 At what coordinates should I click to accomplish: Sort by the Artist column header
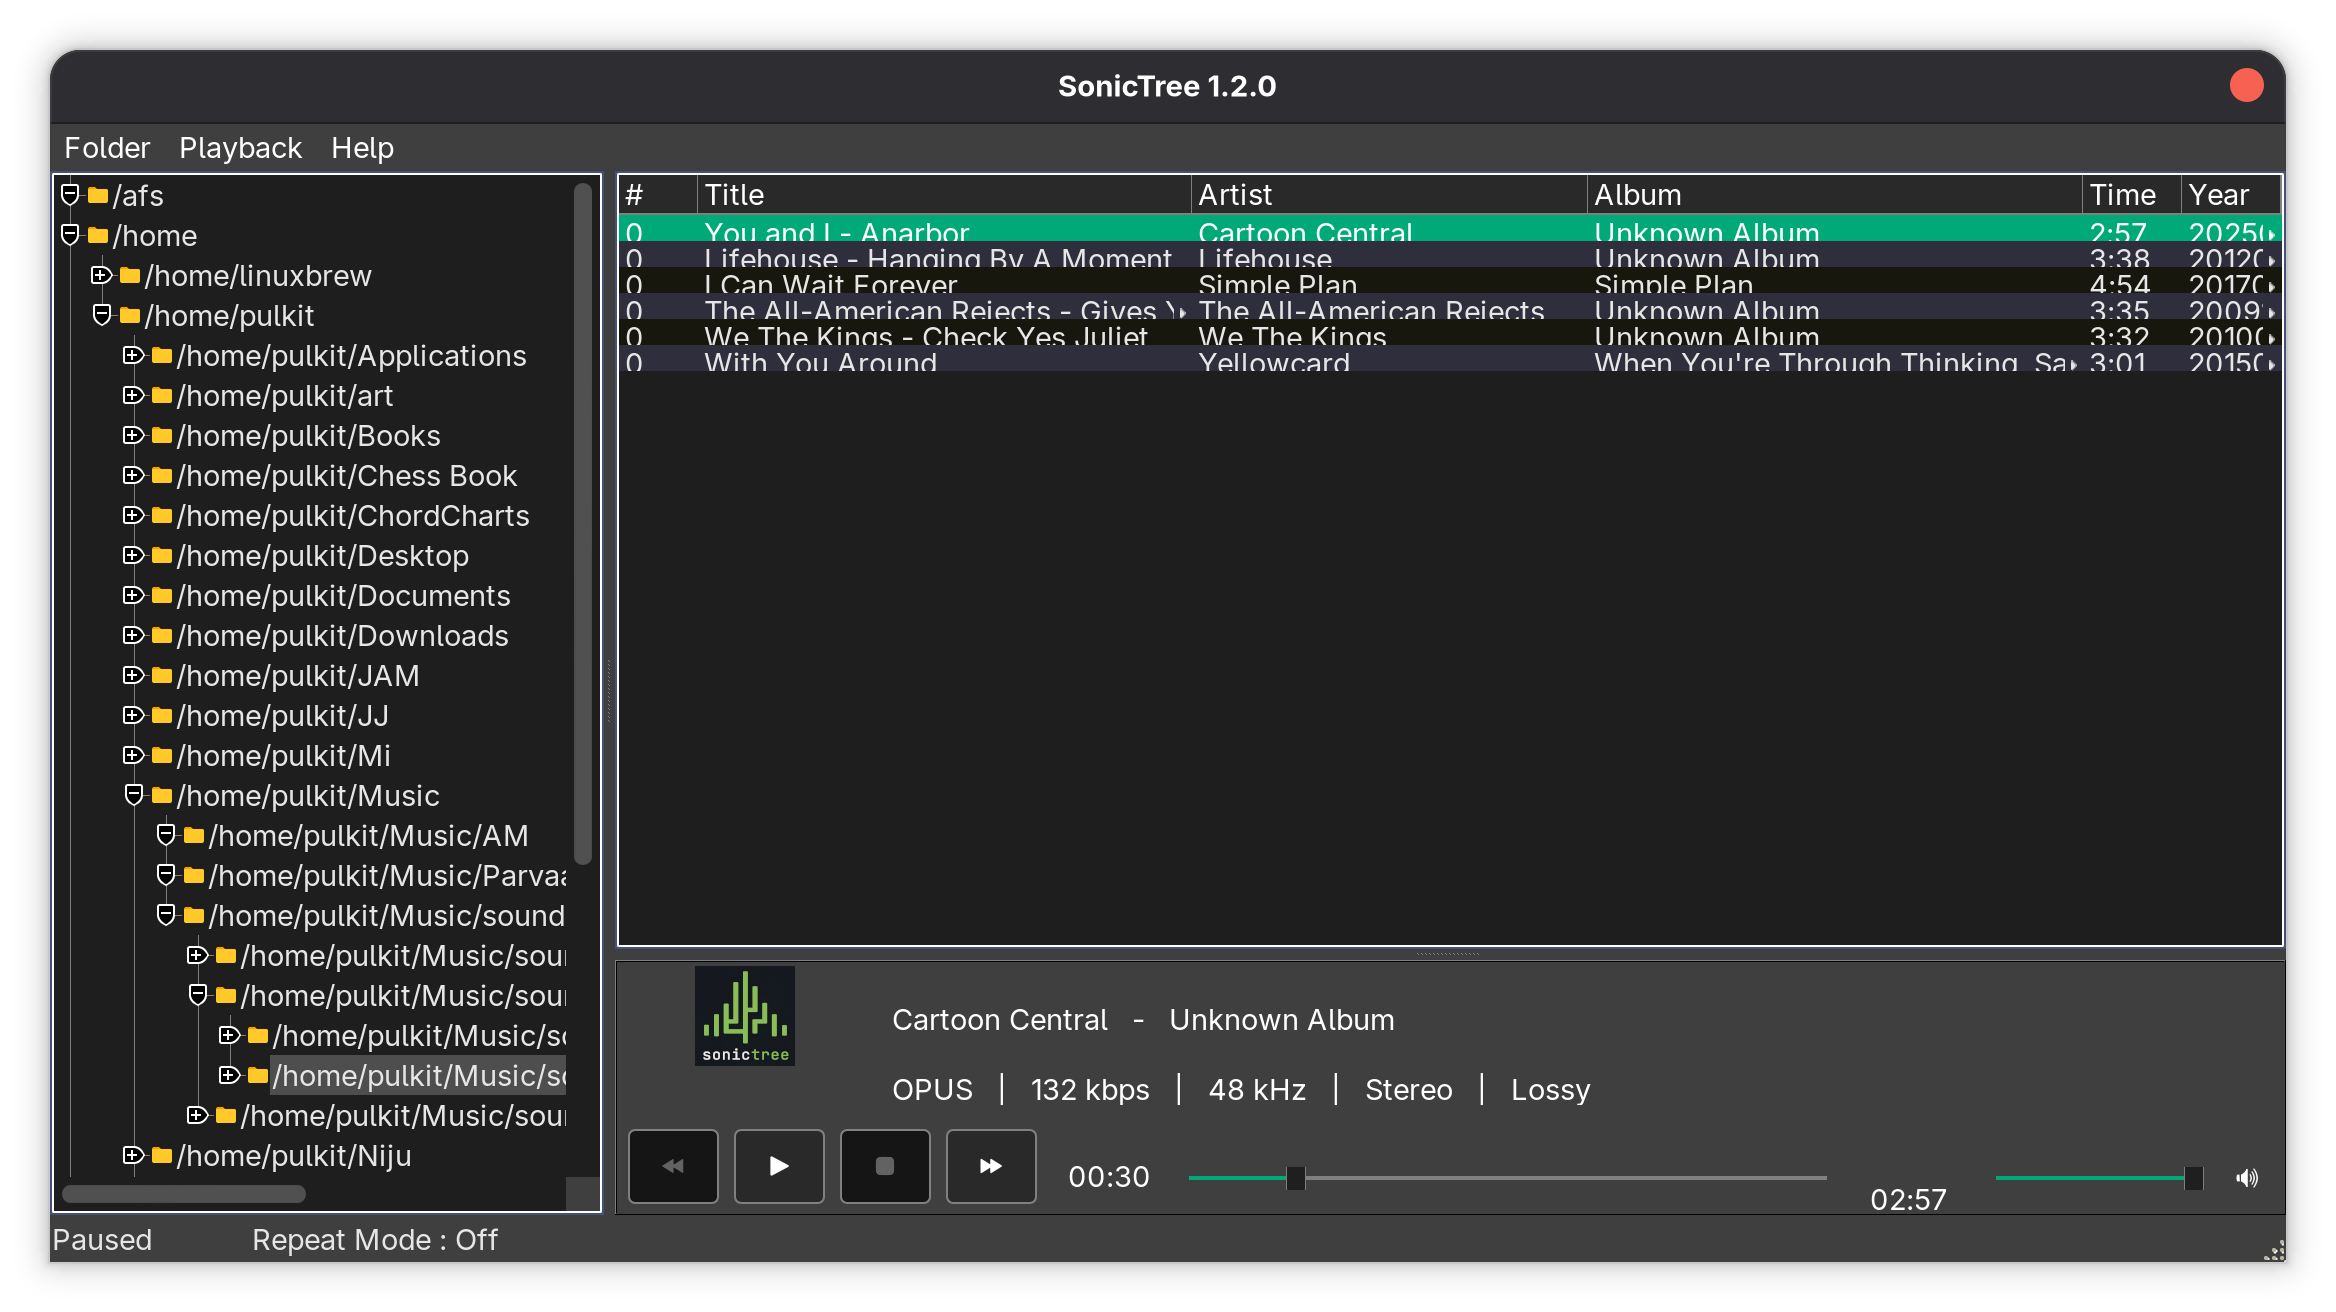1389,195
